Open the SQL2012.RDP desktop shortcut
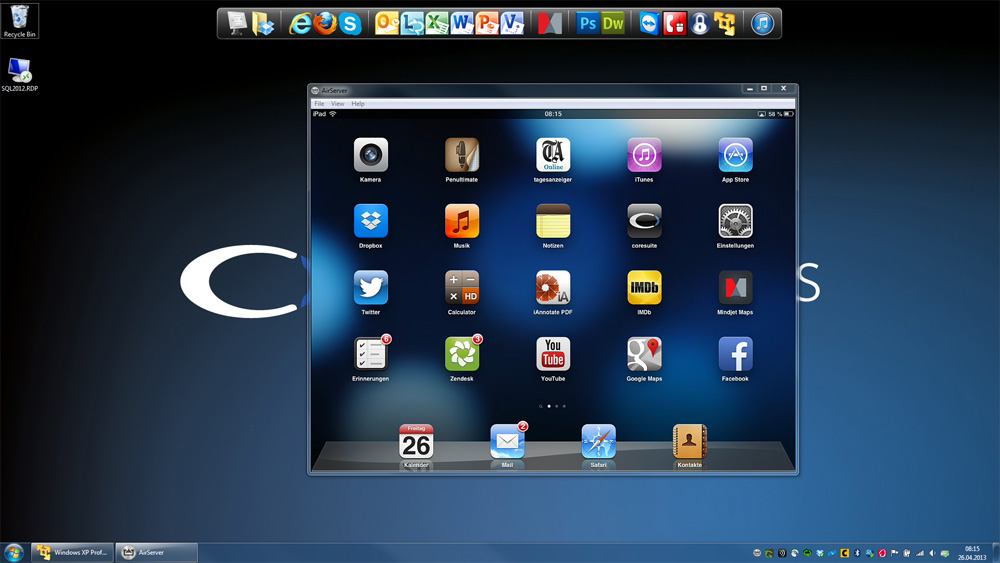This screenshot has width=1000, height=563. (x=20, y=75)
